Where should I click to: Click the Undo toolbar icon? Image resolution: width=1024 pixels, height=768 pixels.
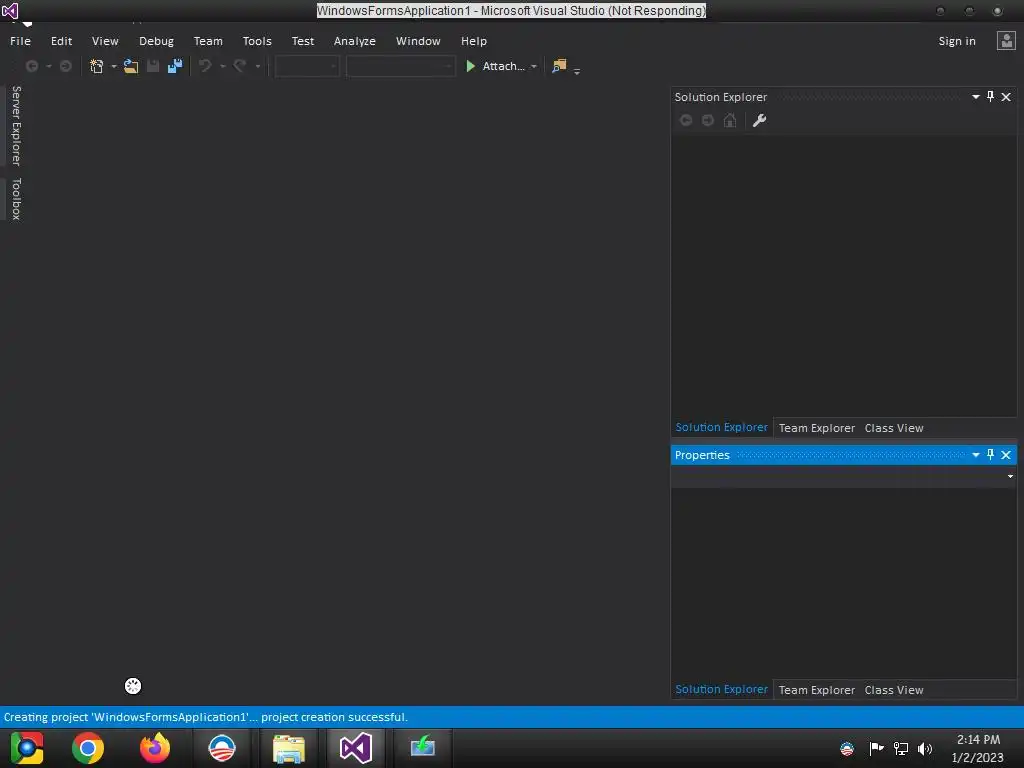tap(205, 66)
